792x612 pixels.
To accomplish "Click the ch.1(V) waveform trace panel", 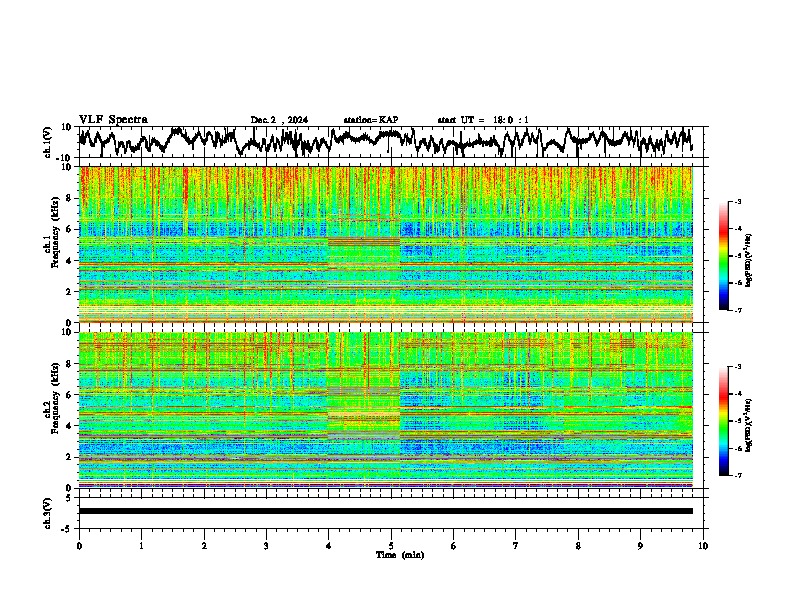I will [x=391, y=142].
